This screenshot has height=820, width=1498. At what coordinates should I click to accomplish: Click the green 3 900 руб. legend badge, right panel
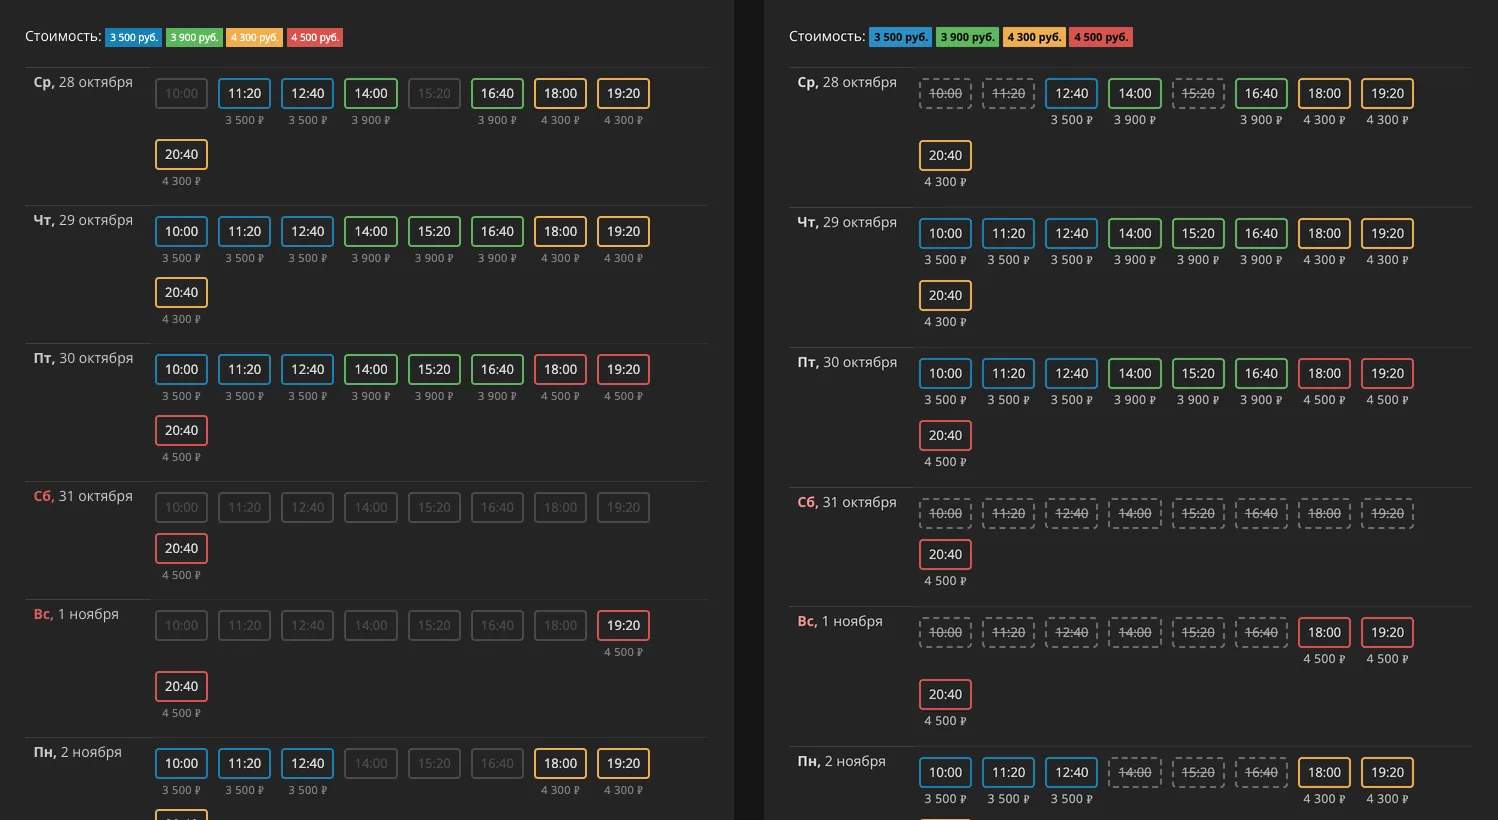[x=967, y=37]
